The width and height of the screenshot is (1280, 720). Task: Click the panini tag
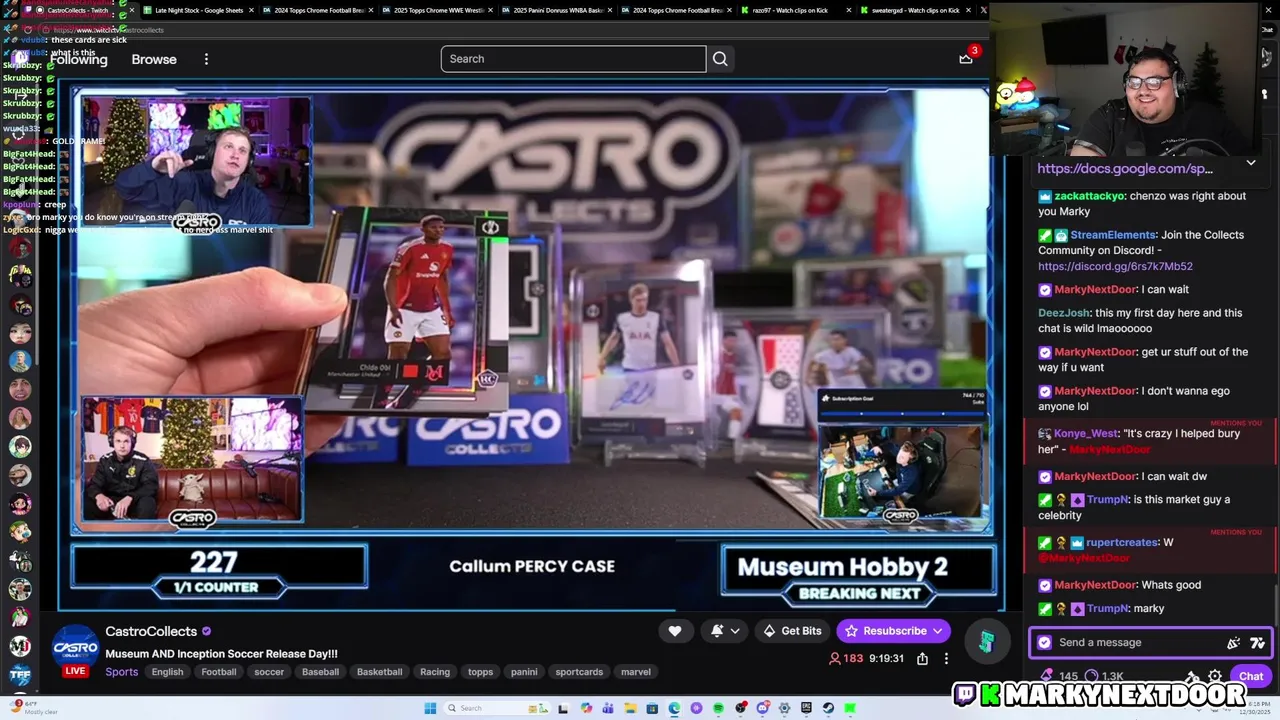524,672
